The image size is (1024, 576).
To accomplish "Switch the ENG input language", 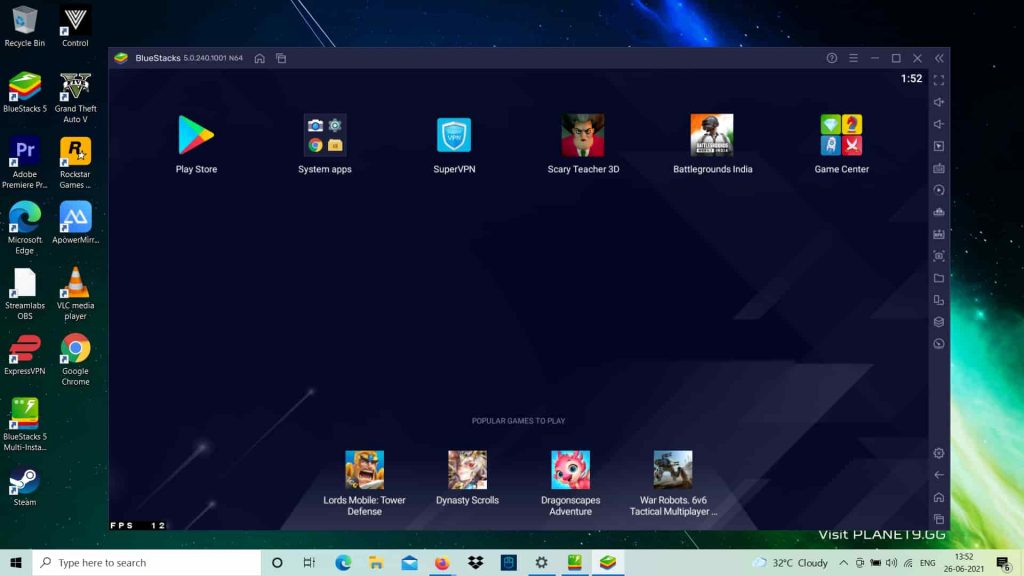I will [927, 563].
